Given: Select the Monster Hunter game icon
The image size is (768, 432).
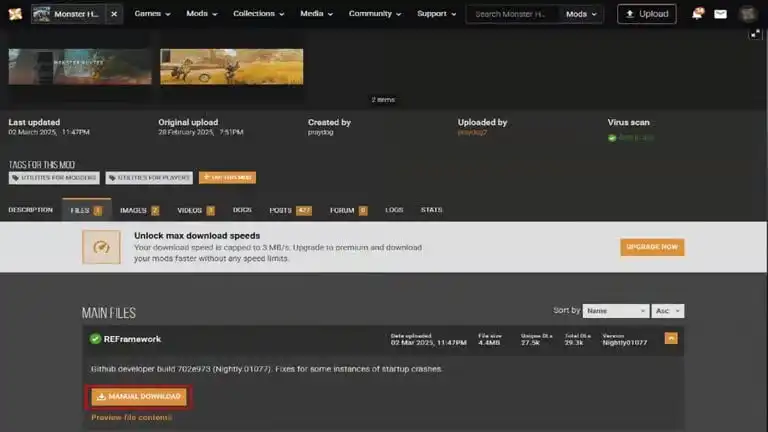Looking at the screenshot, I should tap(41, 14).
